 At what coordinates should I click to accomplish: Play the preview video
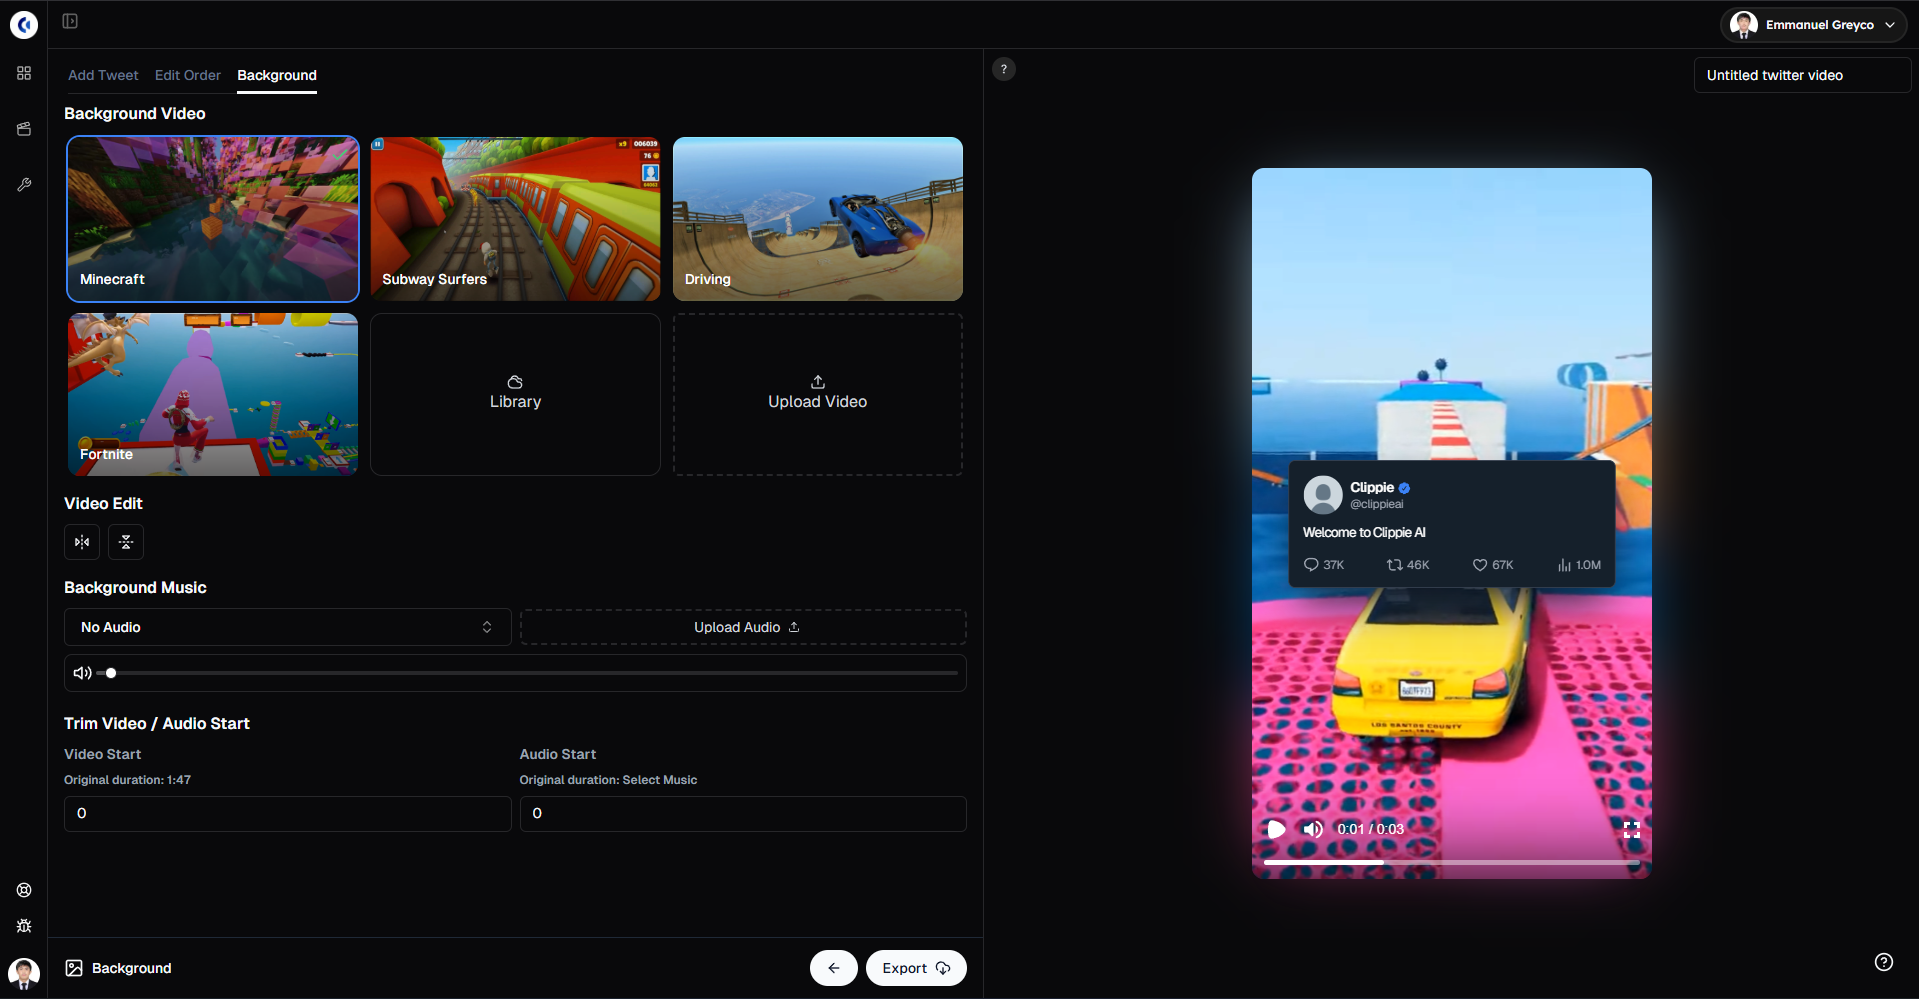1276,829
